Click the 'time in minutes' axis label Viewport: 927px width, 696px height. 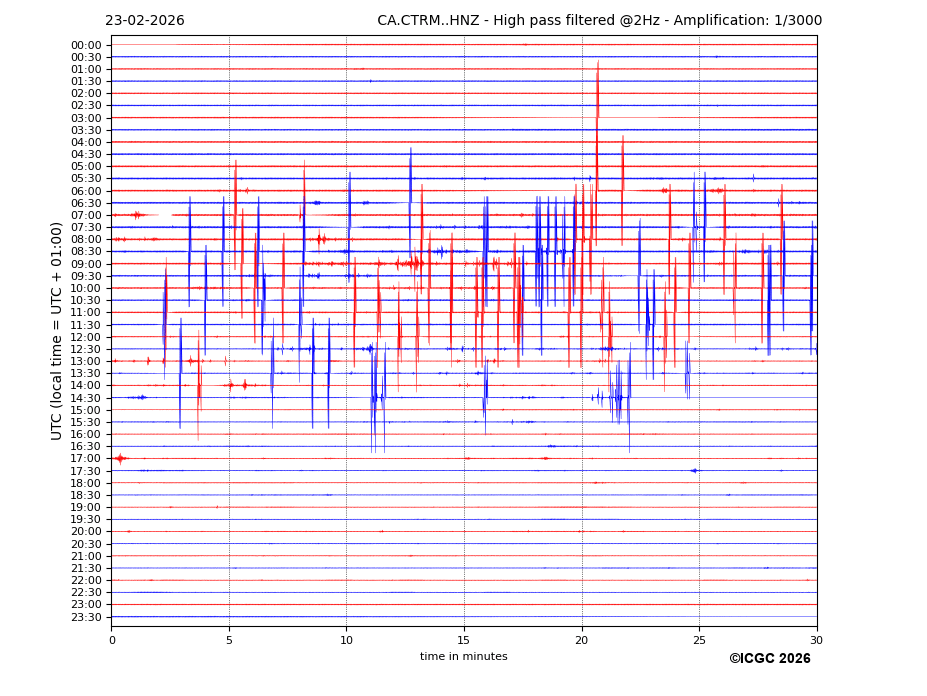pyautogui.click(x=463, y=656)
